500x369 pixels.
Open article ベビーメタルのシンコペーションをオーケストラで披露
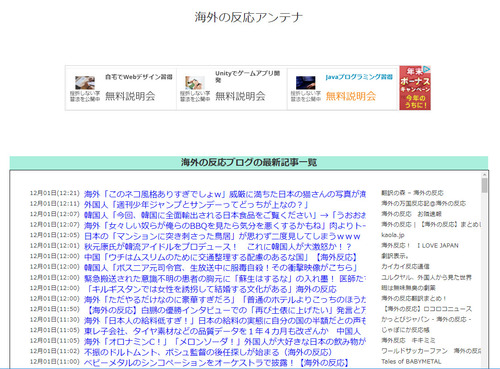216,363
